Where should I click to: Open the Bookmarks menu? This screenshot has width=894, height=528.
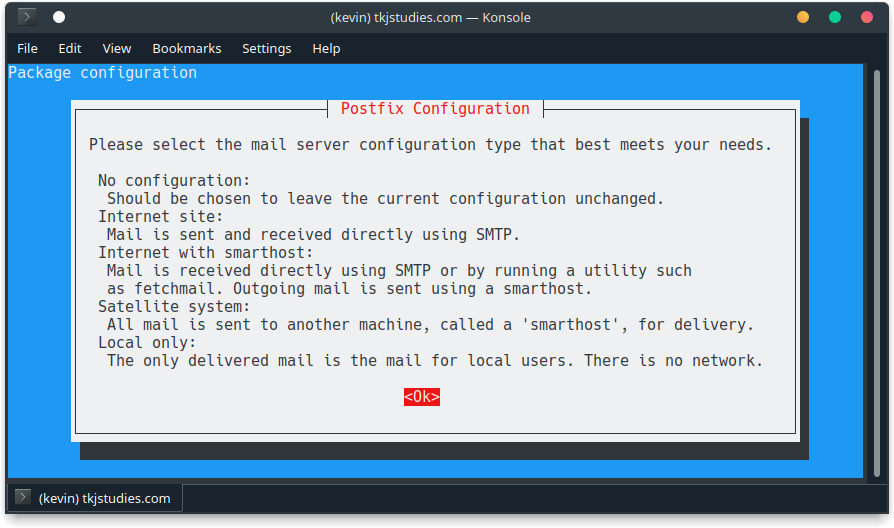[186, 48]
